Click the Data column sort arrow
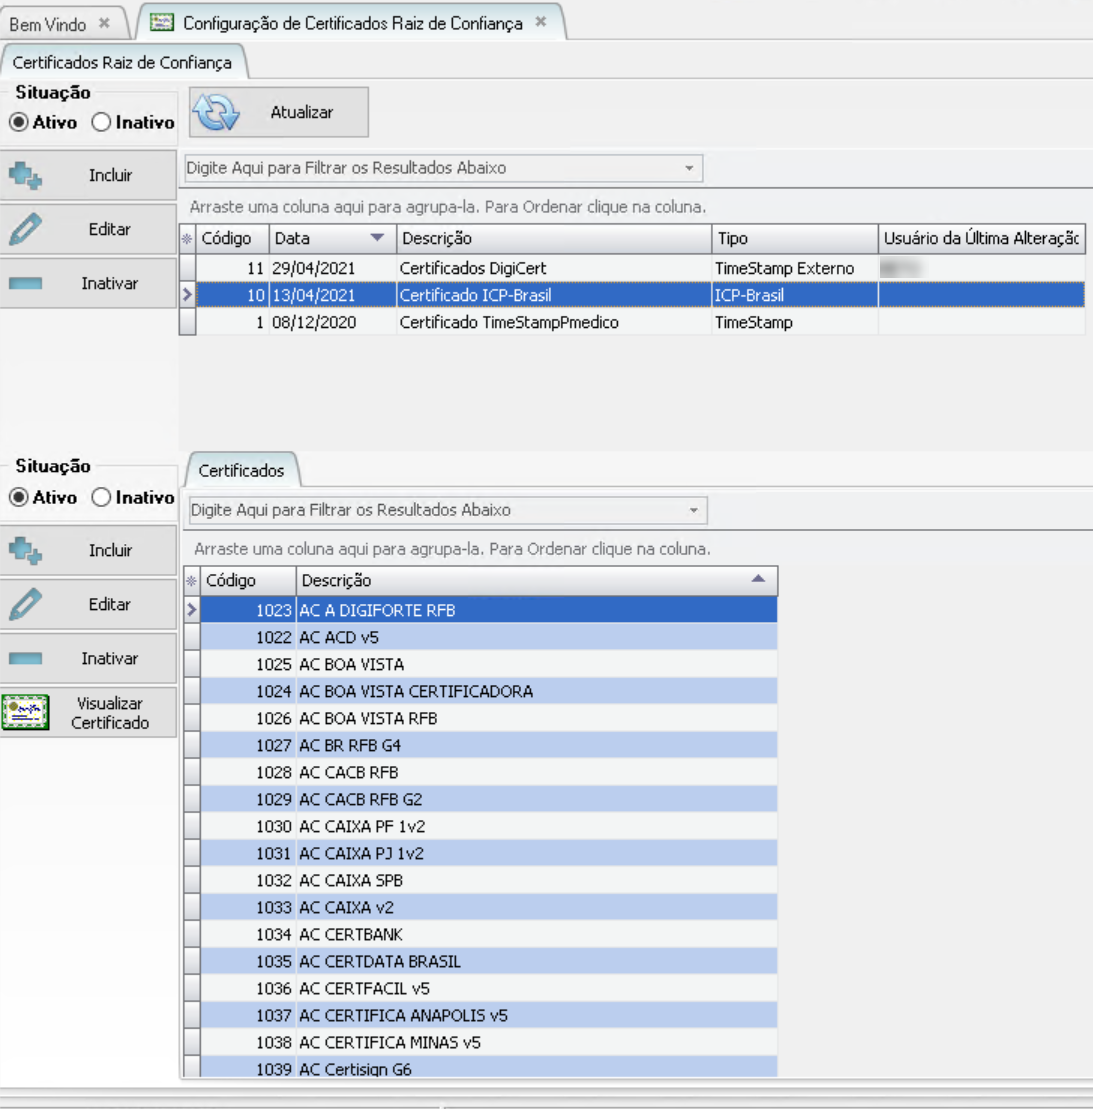Screen dimensions: 1093x1109 click(x=377, y=238)
